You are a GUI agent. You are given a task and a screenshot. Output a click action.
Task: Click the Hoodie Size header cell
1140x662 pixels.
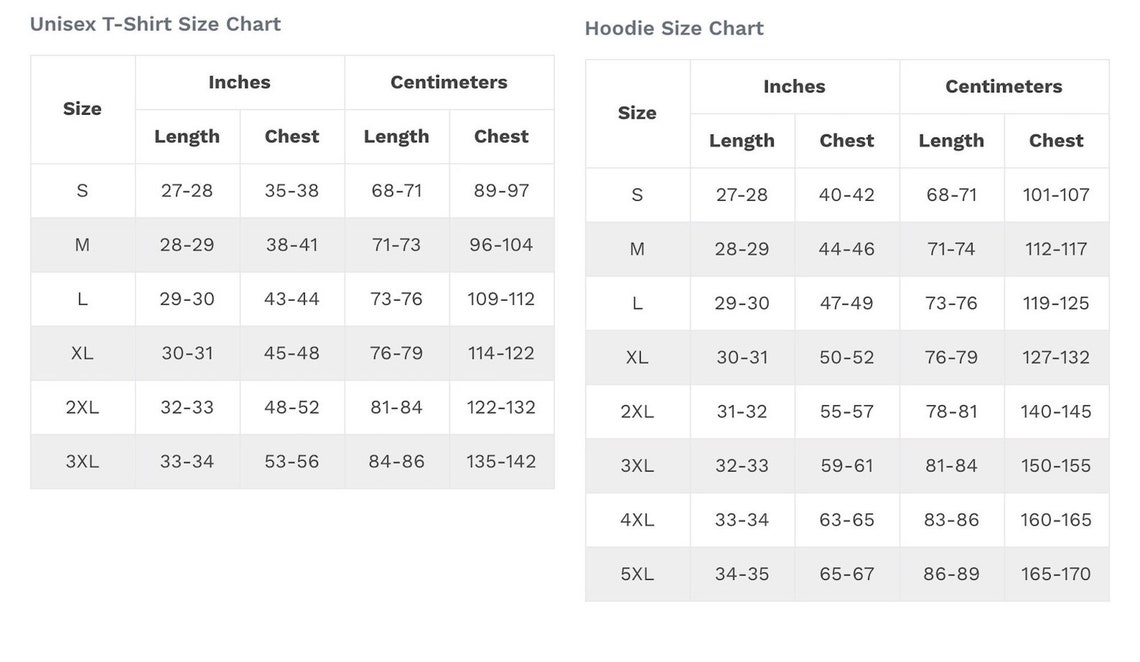pyautogui.click(x=637, y=113)
